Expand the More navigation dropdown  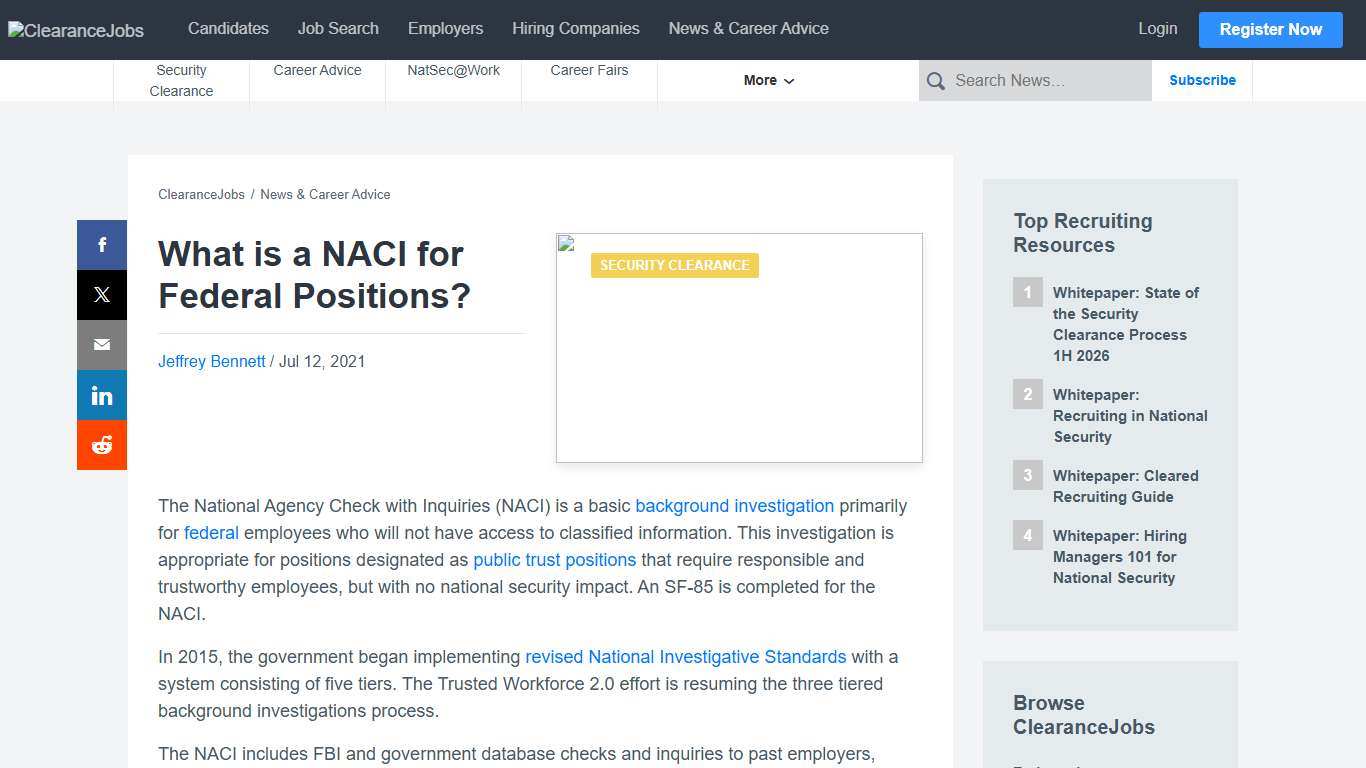(767, 80)
